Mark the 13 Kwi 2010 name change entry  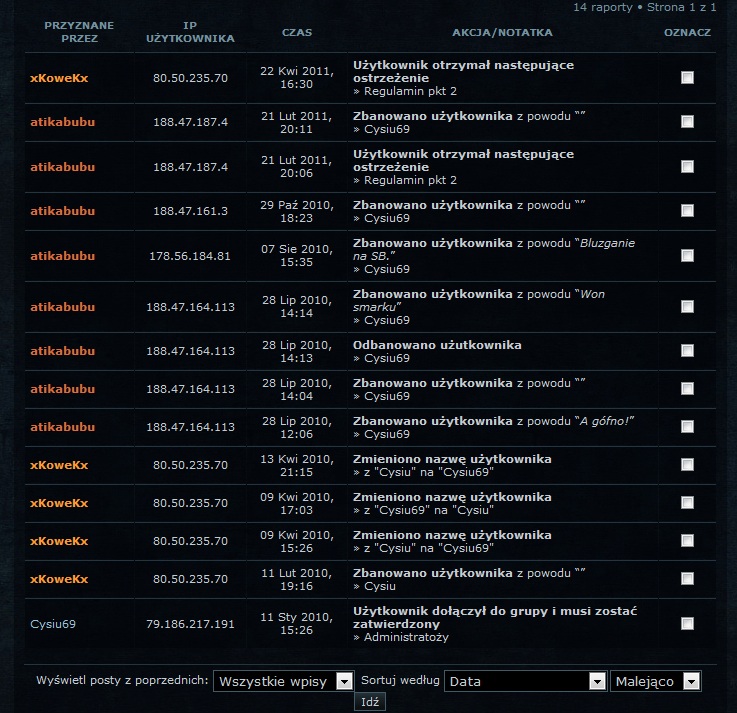(x=687, y=465)
